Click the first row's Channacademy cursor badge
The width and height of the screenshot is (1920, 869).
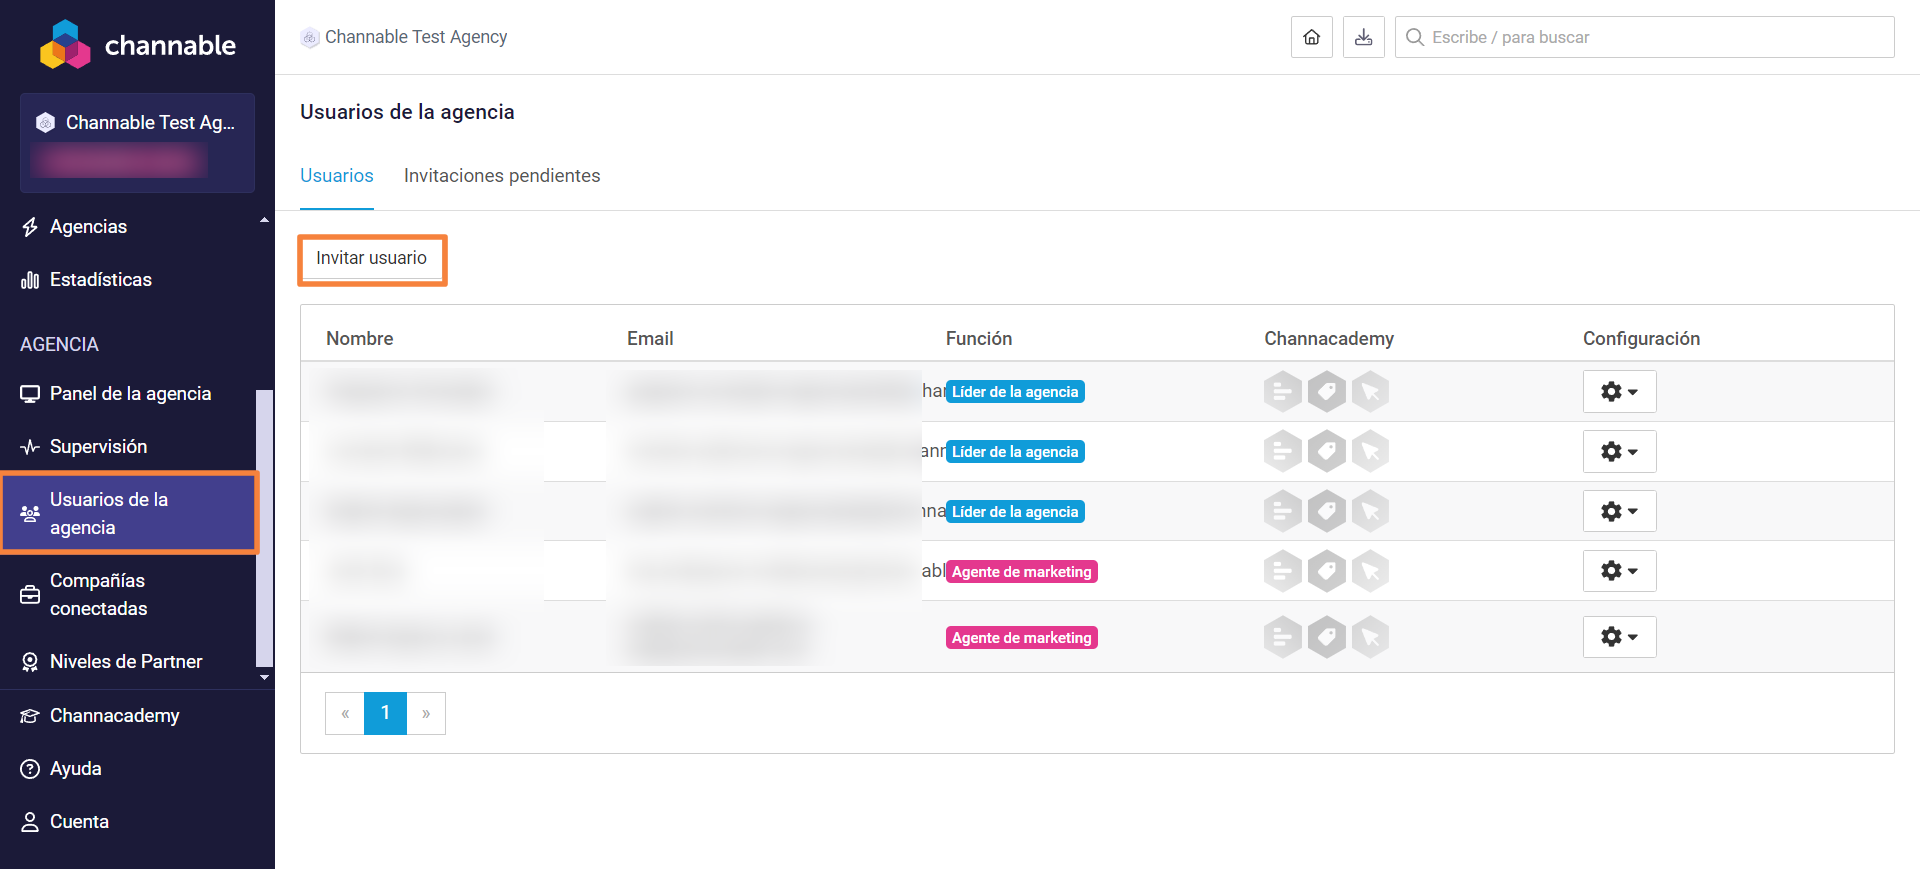pos(1370,391)
